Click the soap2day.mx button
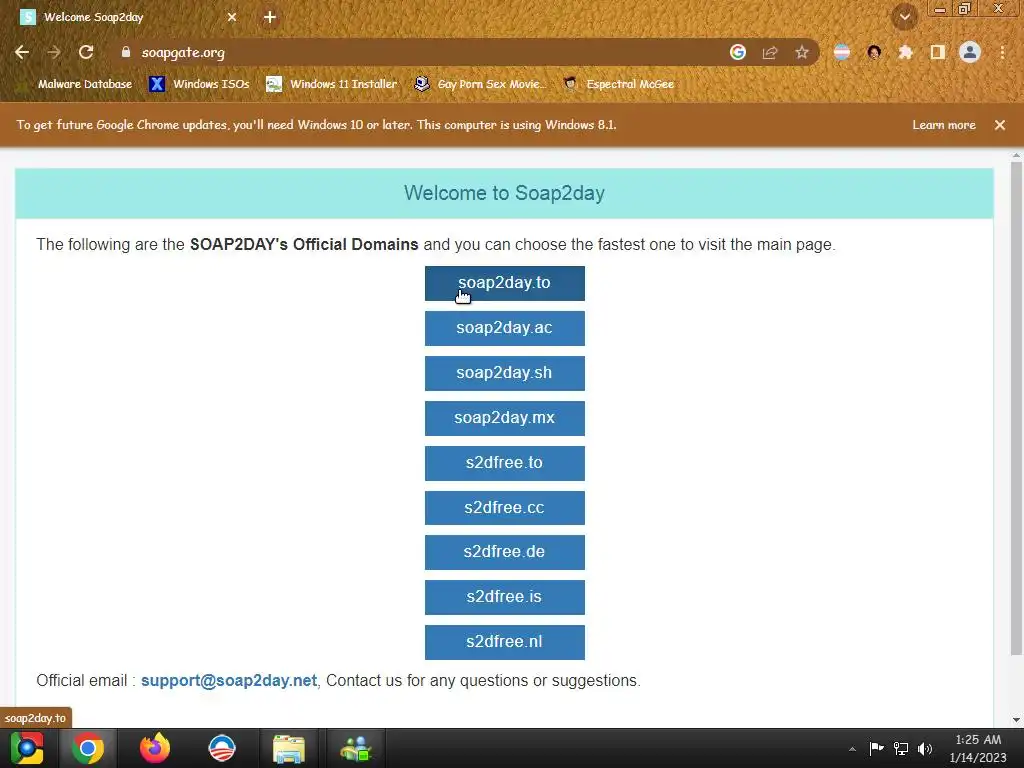This screenshot has height=768, width=1024. (x=504, y=418)
